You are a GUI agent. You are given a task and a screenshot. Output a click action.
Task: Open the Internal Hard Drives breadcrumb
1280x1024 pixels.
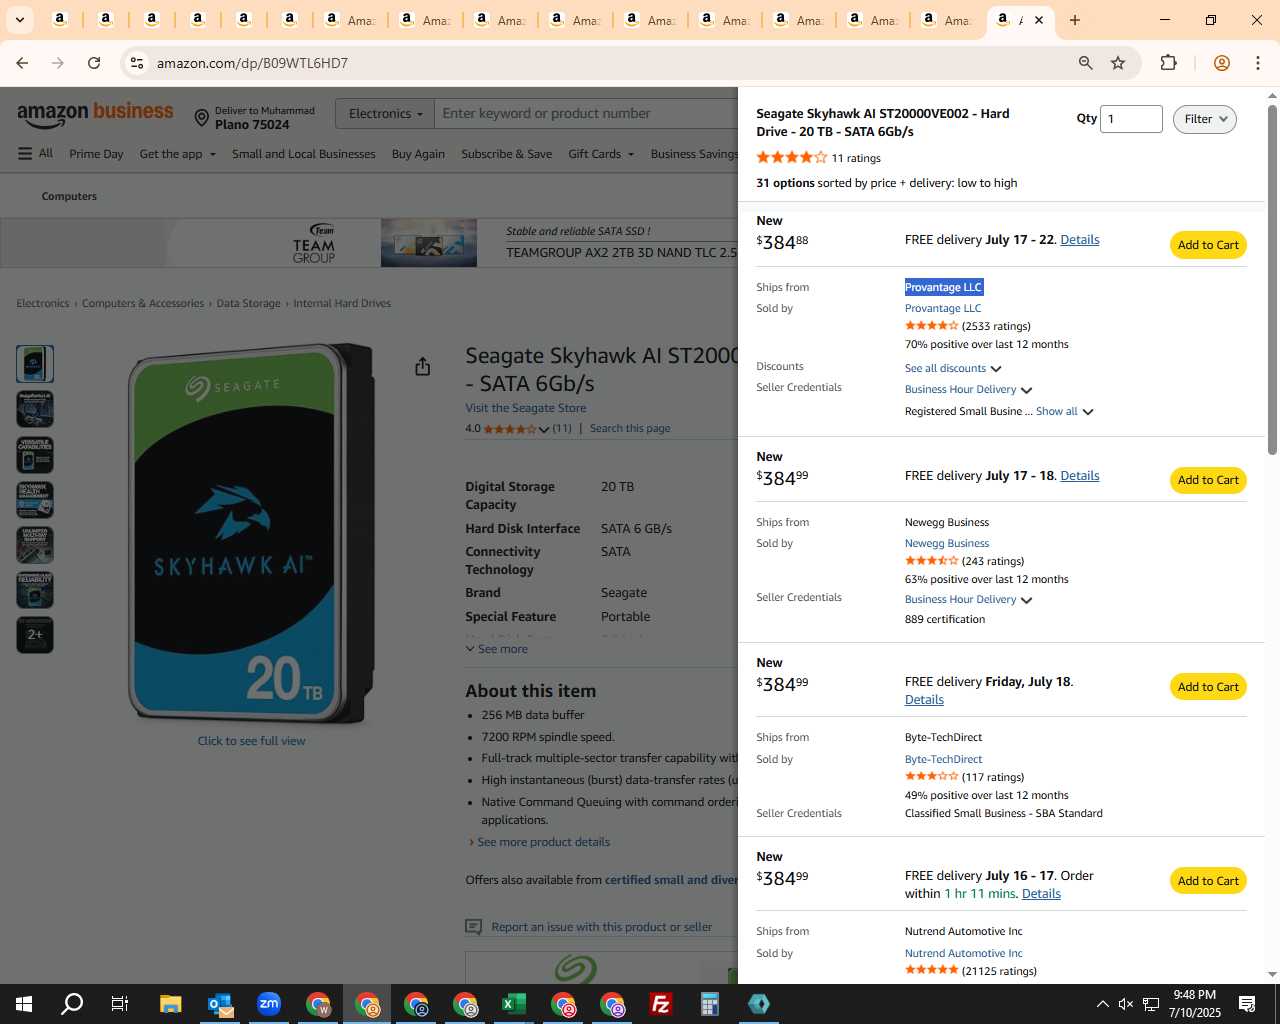click(342, 303)
